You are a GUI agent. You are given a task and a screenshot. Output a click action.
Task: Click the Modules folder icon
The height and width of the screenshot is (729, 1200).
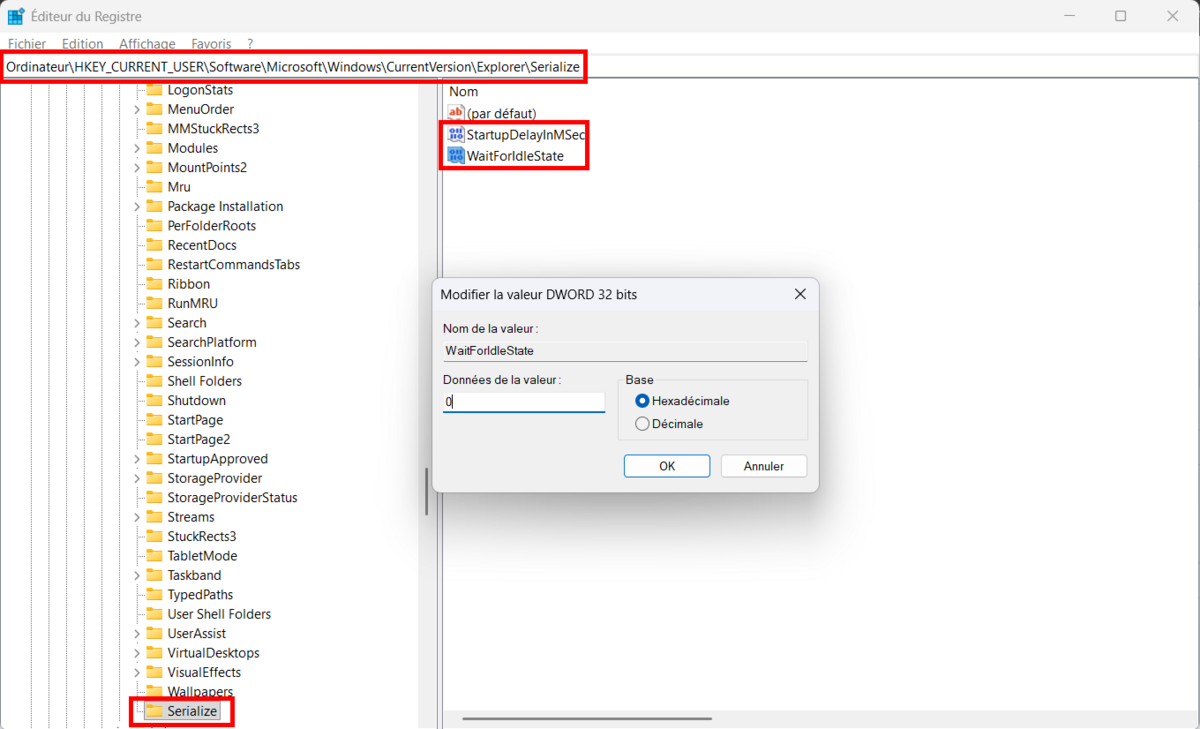[x=153, y=148]
